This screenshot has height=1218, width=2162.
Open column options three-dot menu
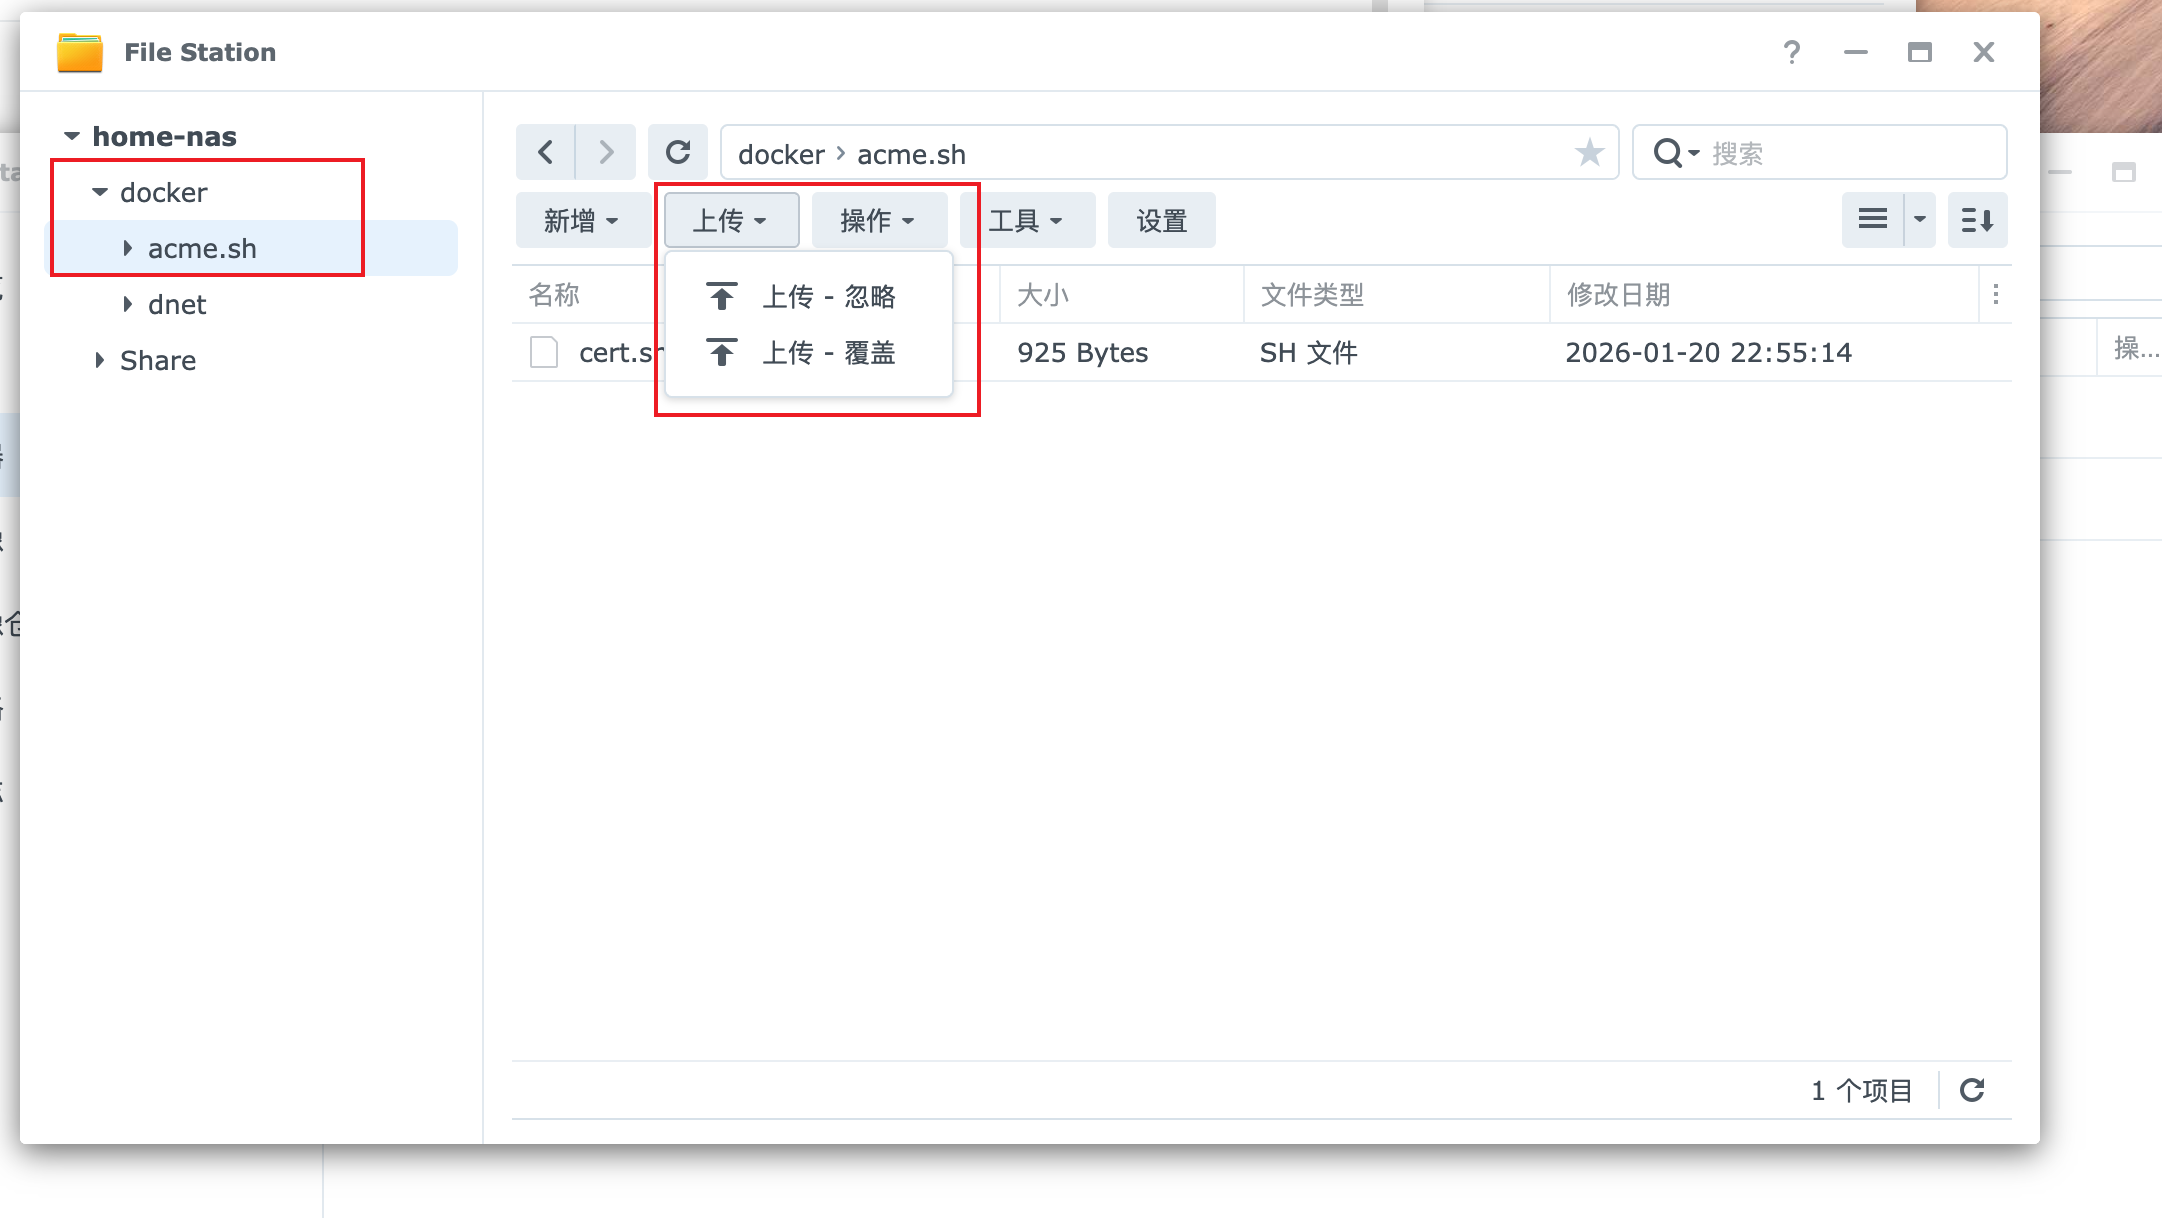1996,295
